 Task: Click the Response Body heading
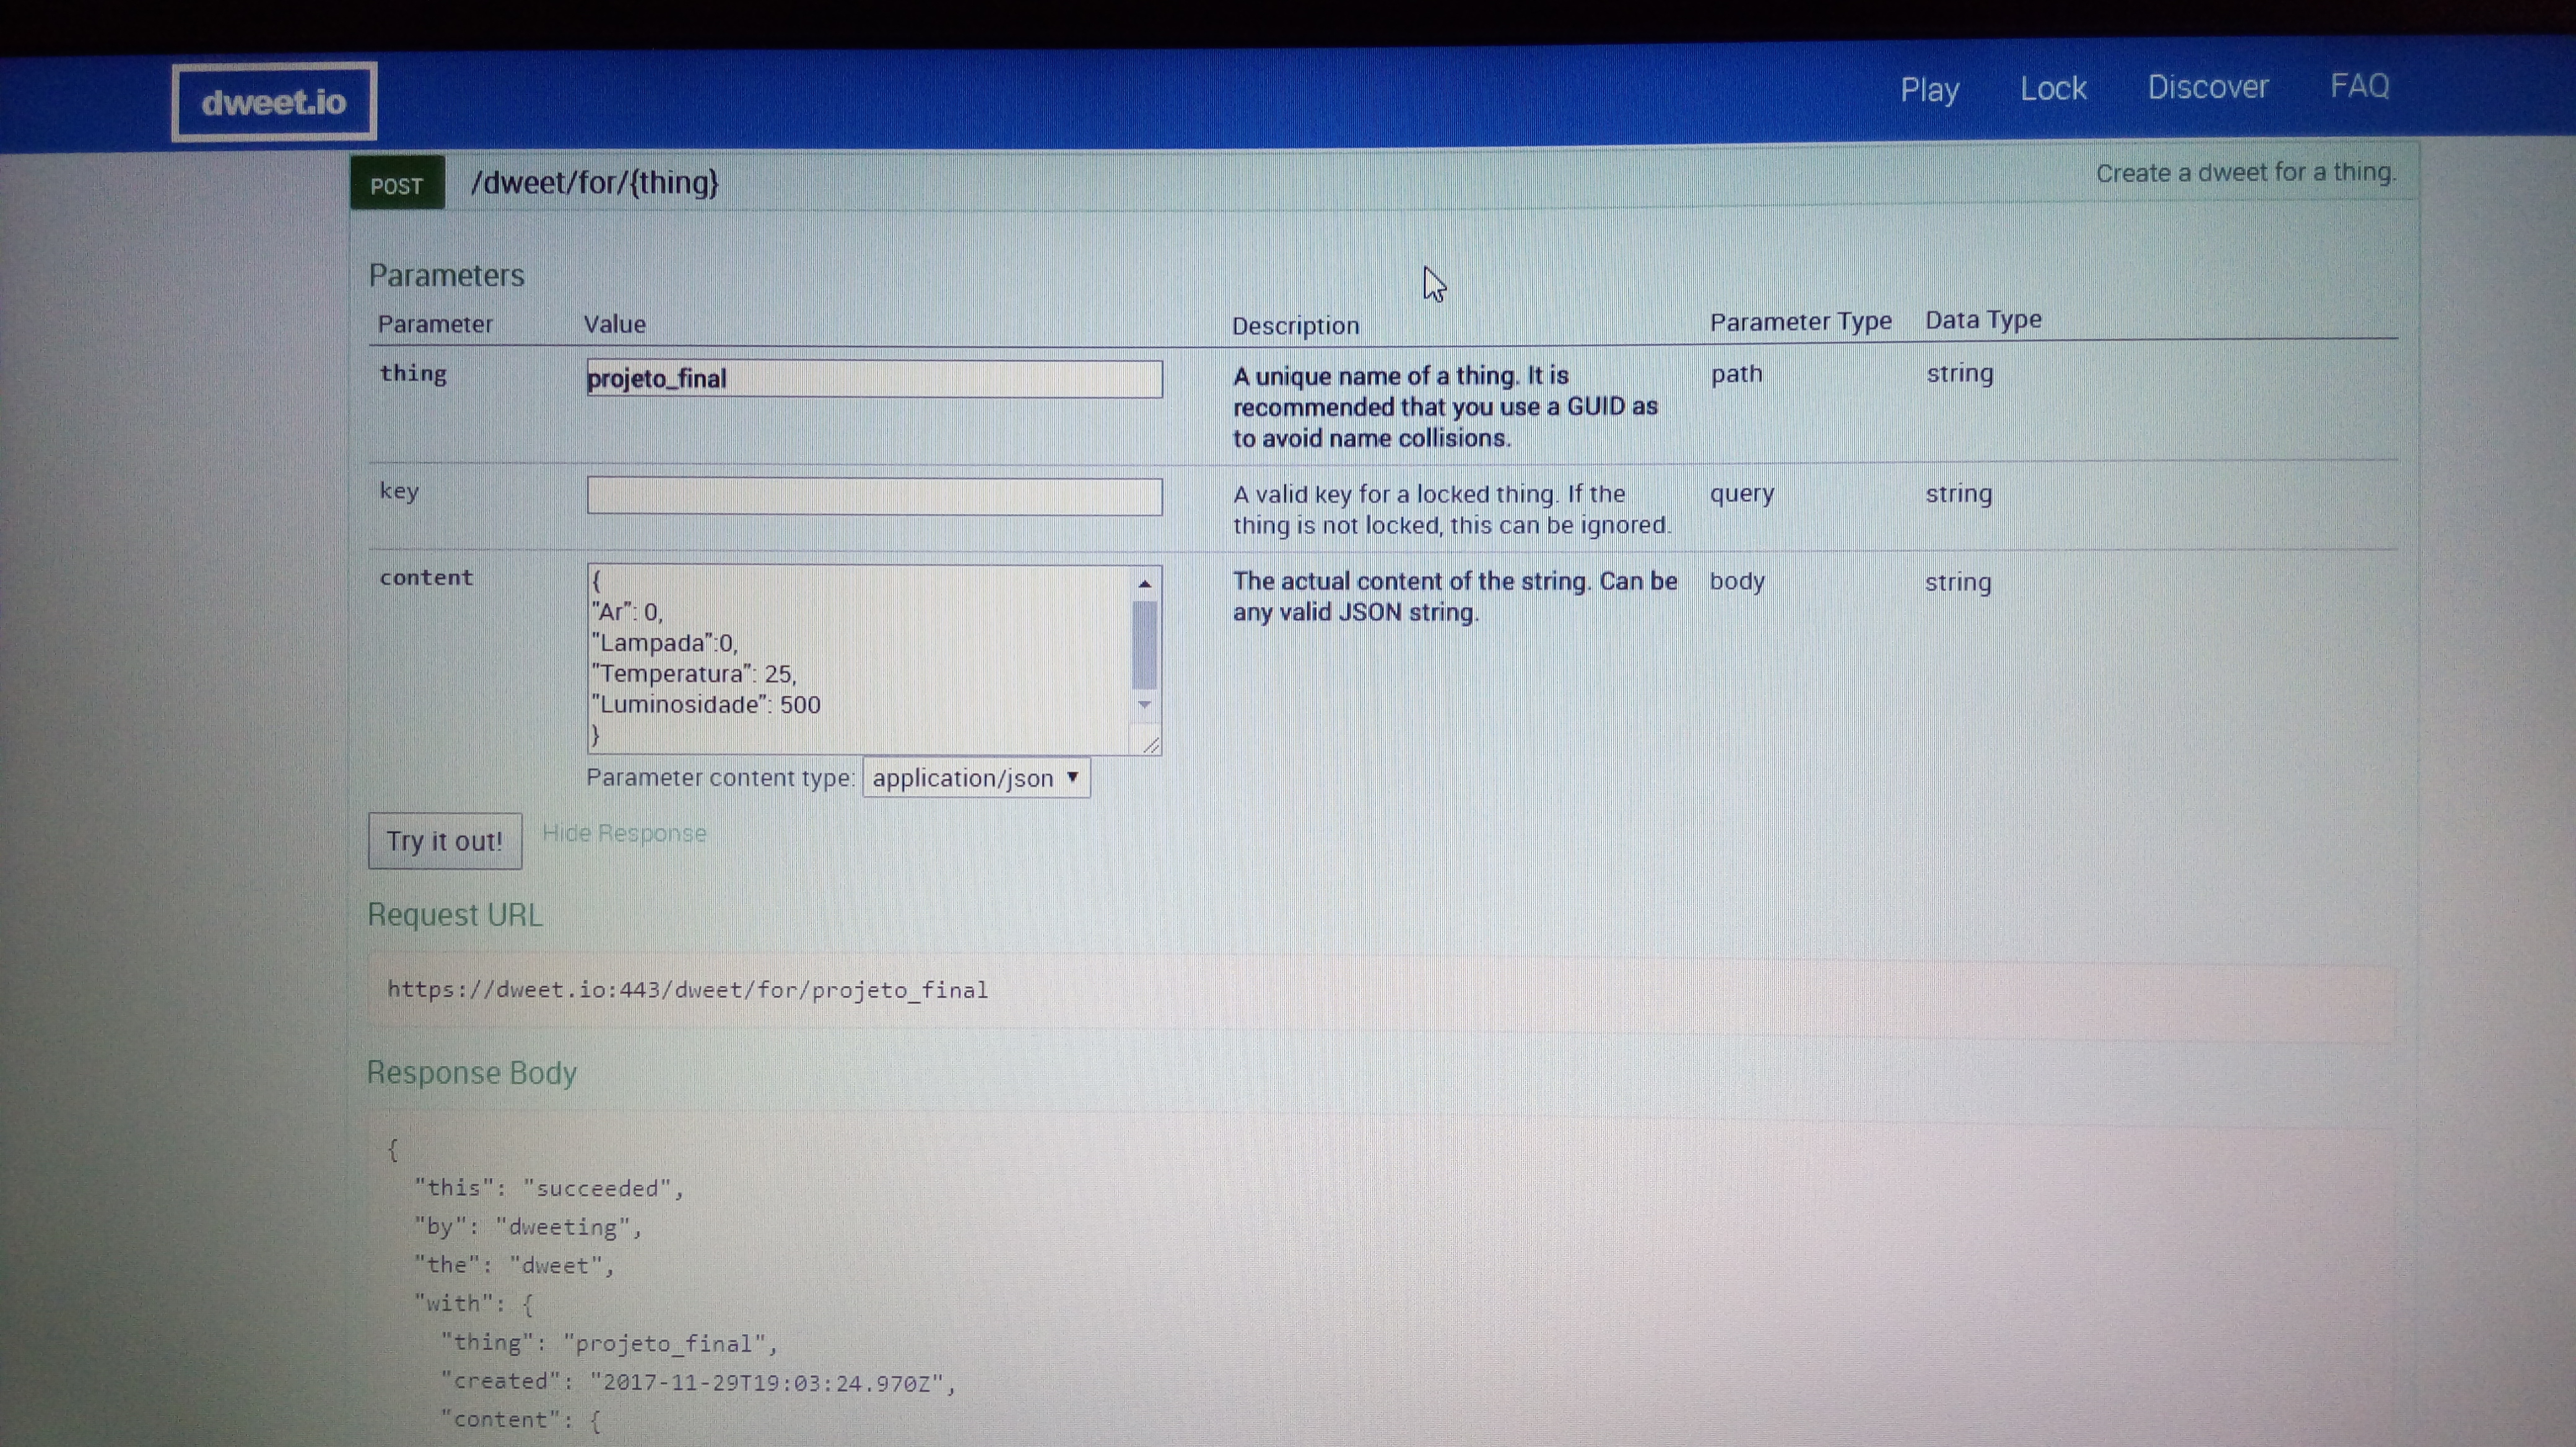click(471, 1073)
